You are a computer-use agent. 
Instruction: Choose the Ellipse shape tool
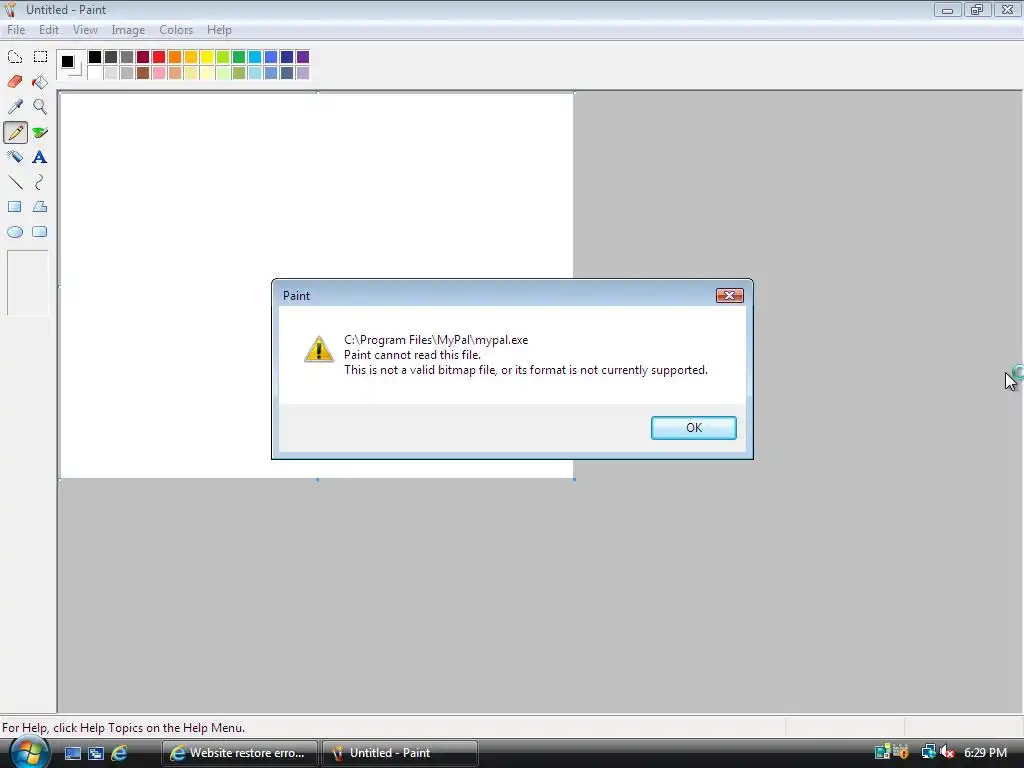pos(15,232)
